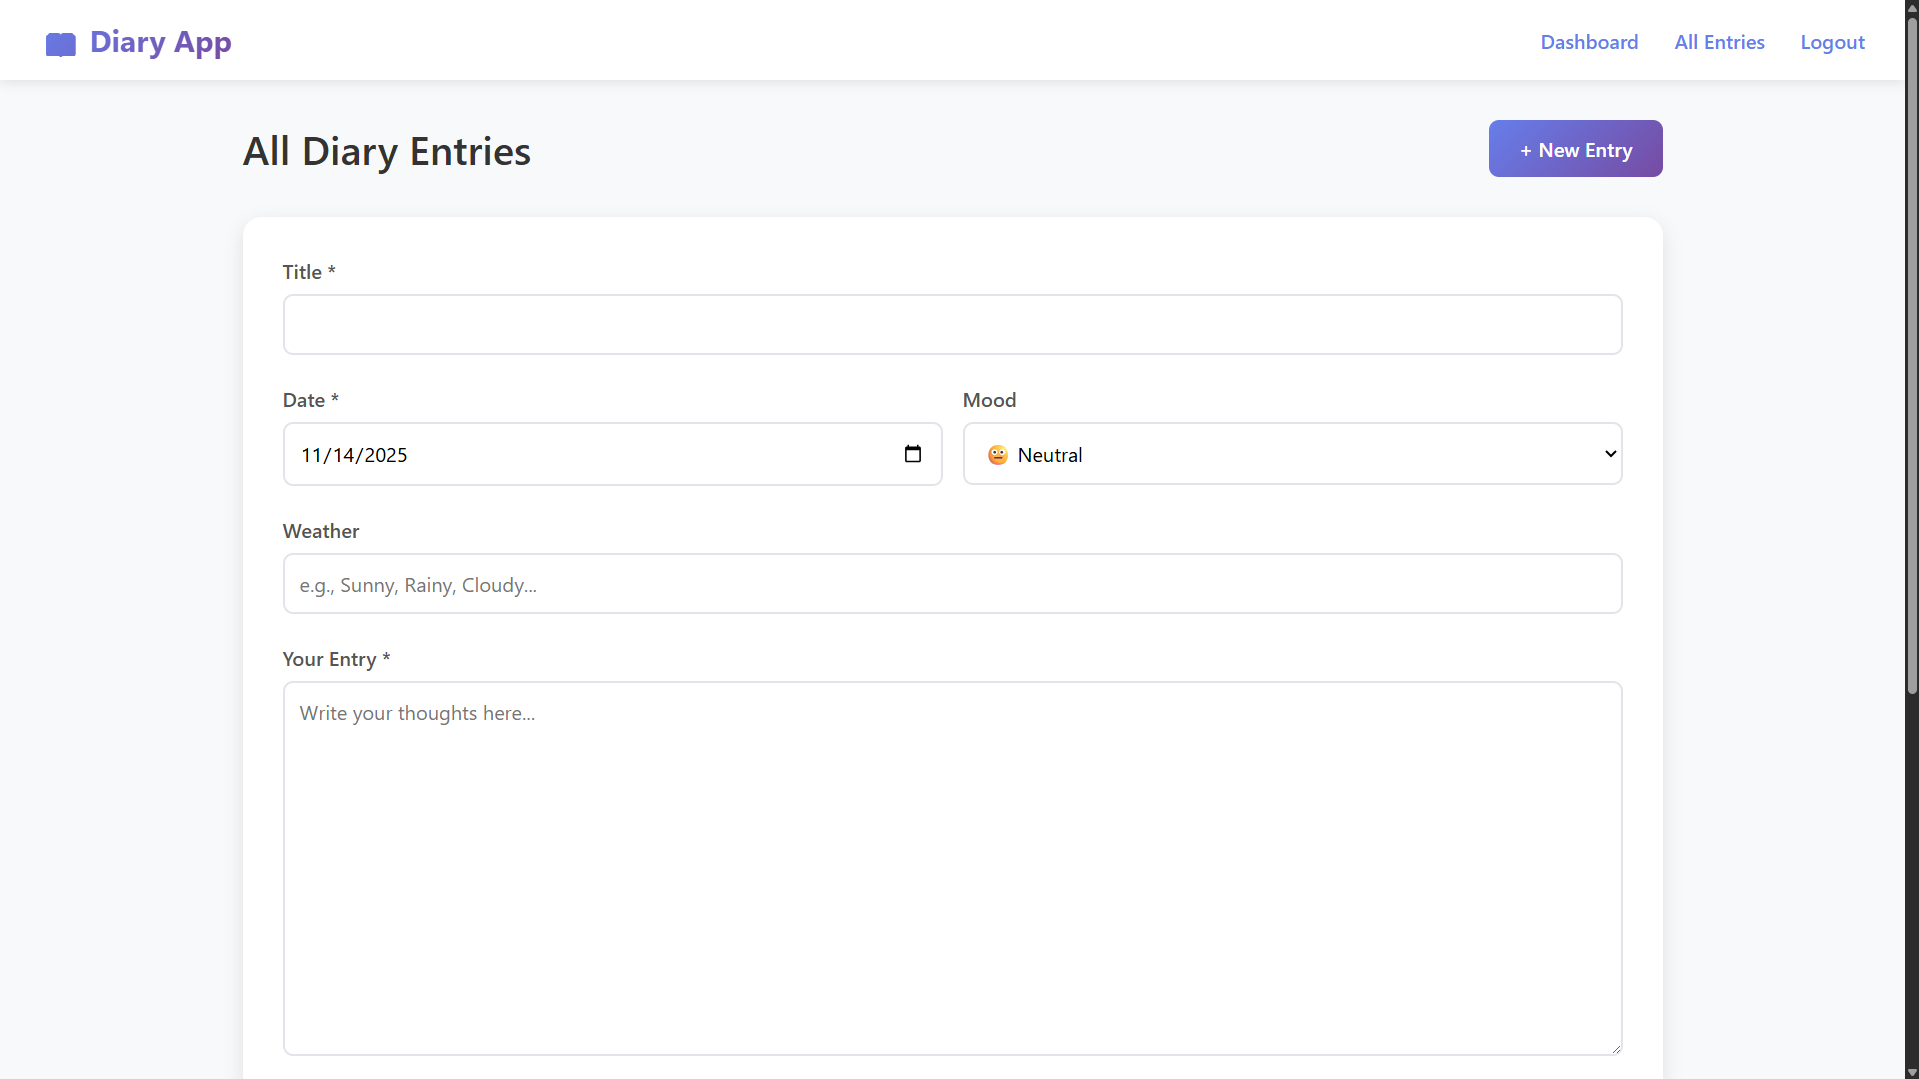Go to the Dashboard page
The height and width of the screenshot is (1079, 1919).
pos(1588,42)
